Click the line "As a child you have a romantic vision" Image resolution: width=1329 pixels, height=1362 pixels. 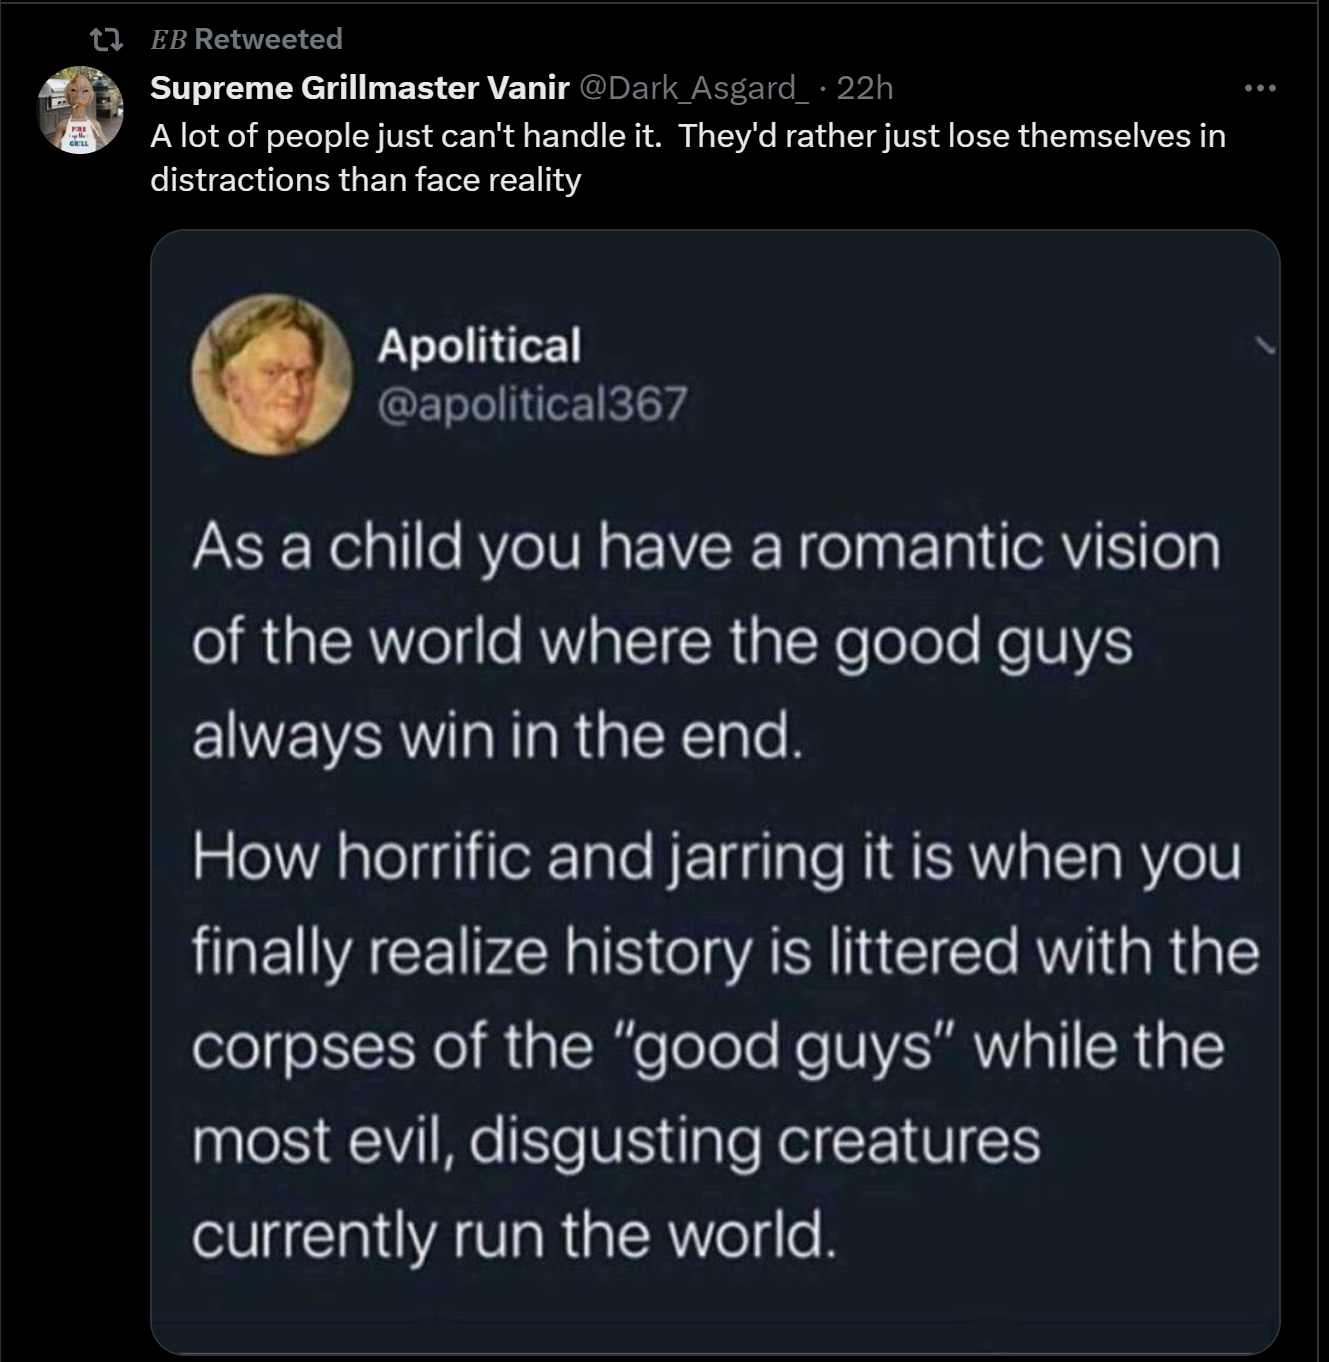[x=706, y=548]
